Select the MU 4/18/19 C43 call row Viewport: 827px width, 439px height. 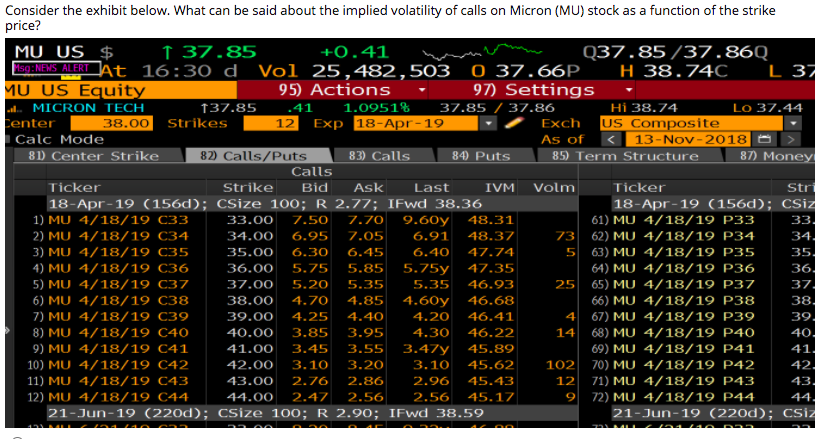coord(295,381)
